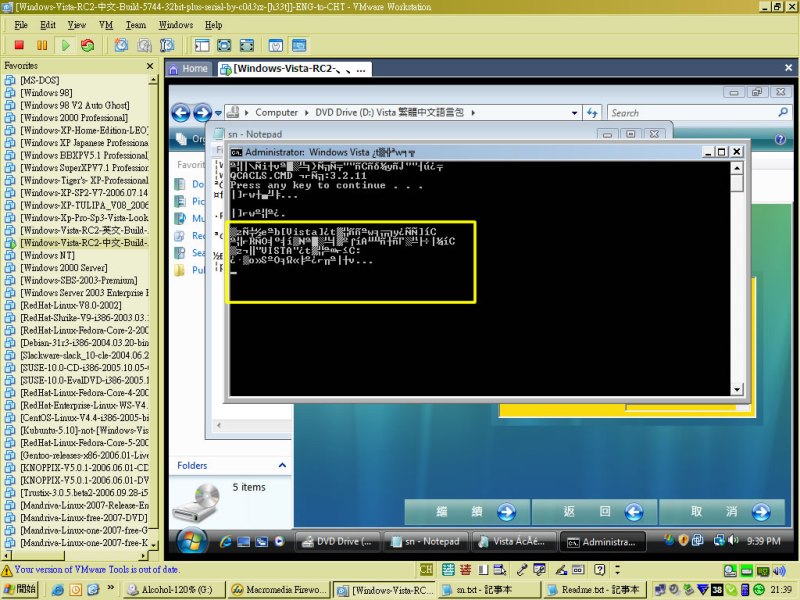Click down arrow of Favorites list scrollbar
The width and height of the screenshot is (800, 600).
click(x=153, y=545)
